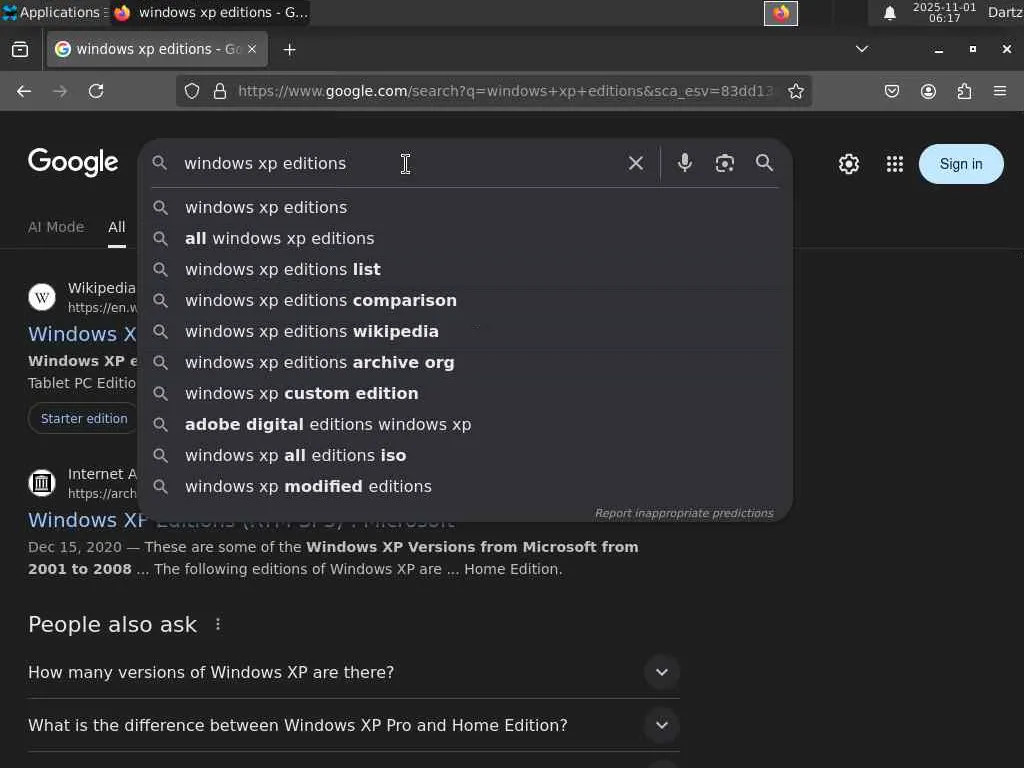Open the Internet Archive 'Windows XP' result title

[x=88, y=520]
